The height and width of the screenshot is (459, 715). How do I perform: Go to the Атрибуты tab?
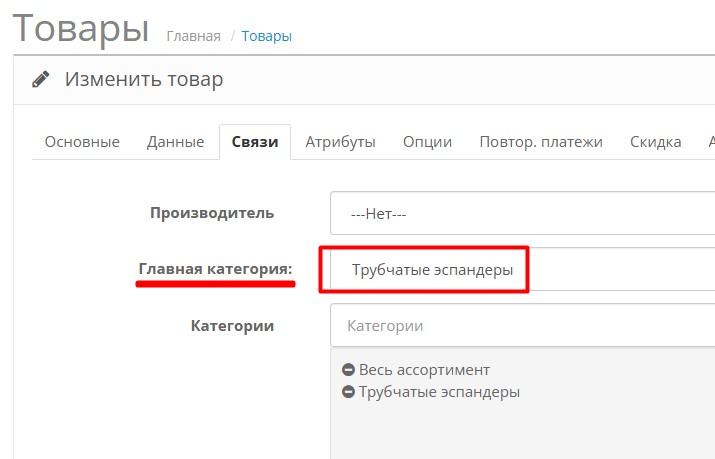[x=341, y=142]
